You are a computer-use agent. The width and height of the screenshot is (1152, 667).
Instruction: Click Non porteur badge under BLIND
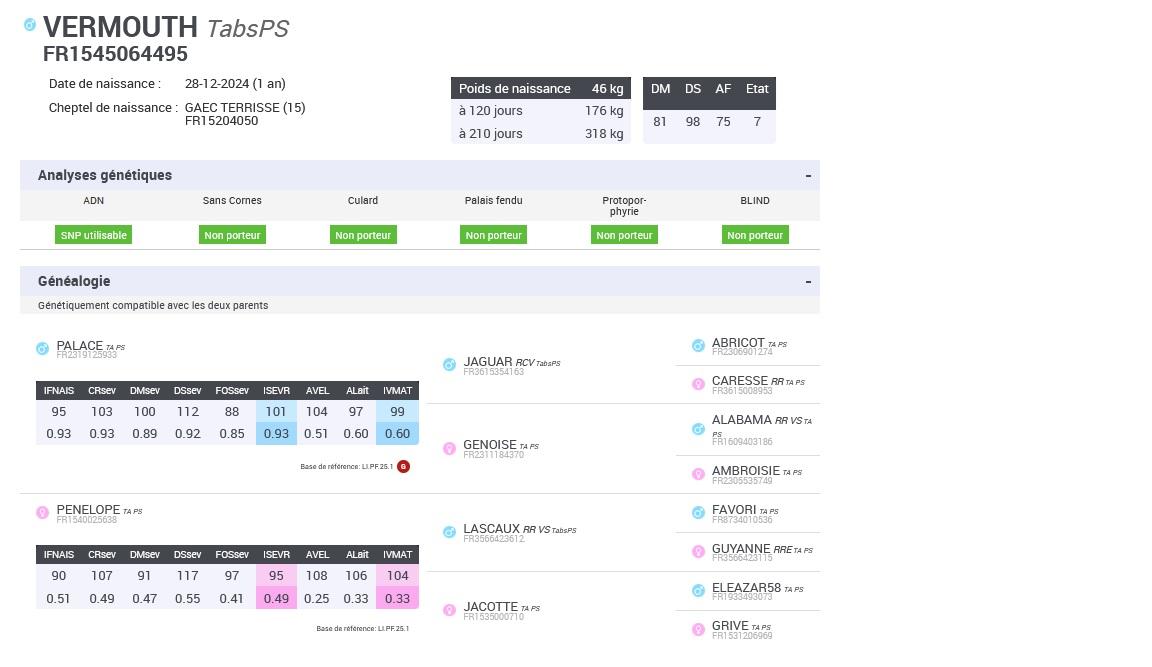click(755, 235)
